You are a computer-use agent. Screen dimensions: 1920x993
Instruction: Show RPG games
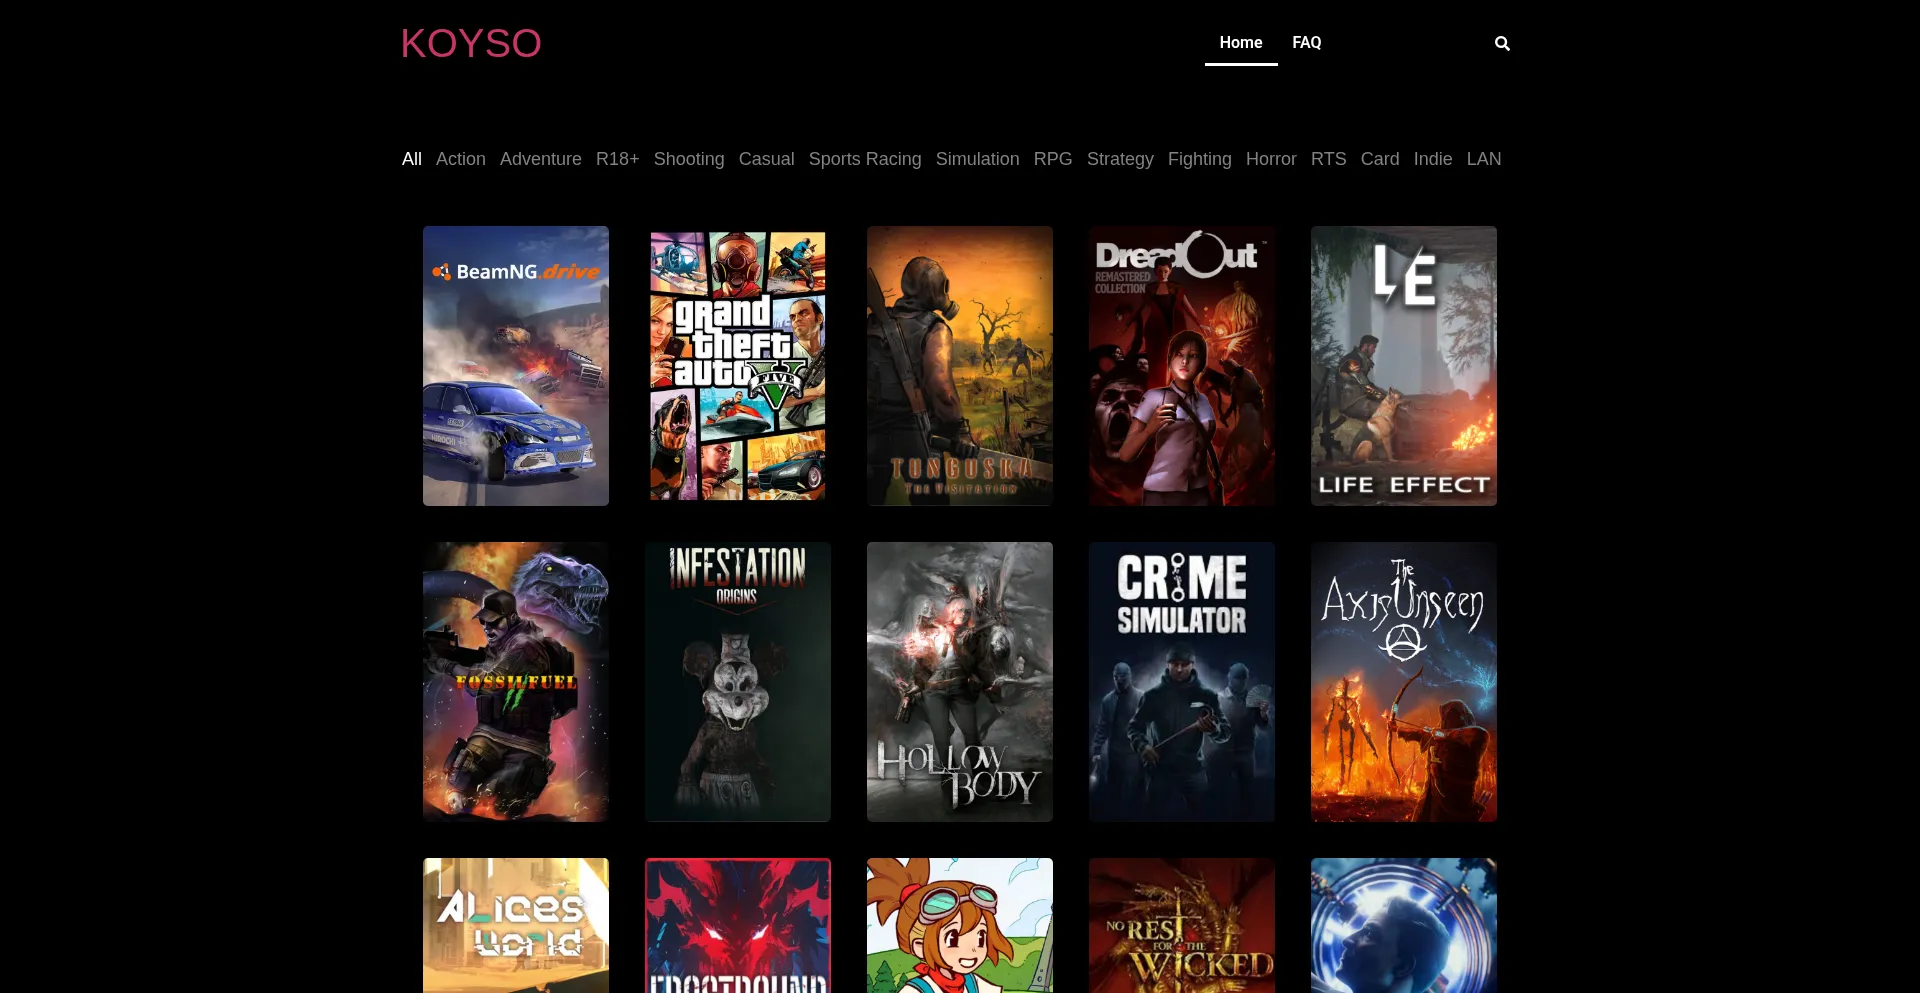click(x=1053, y=159)
